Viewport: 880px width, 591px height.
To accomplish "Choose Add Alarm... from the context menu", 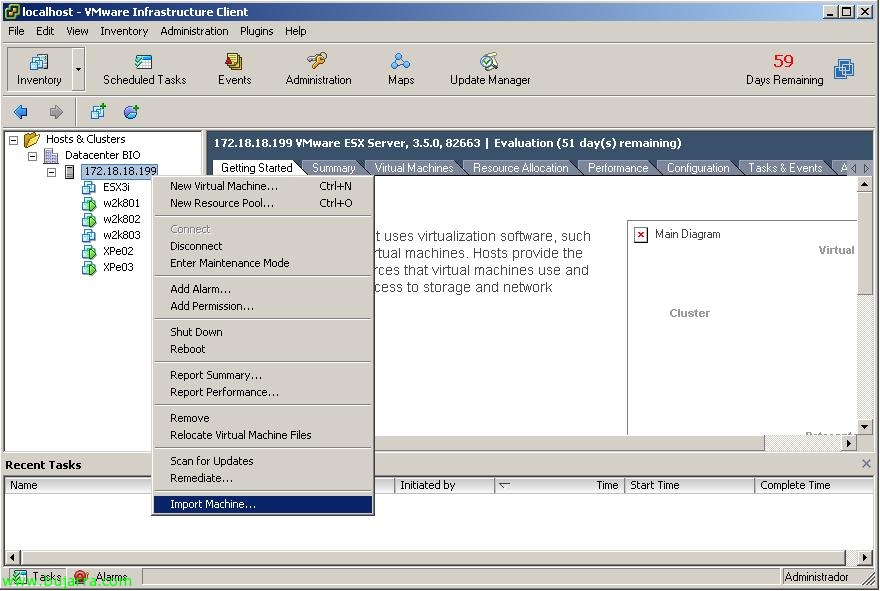I will click(263, 289).
